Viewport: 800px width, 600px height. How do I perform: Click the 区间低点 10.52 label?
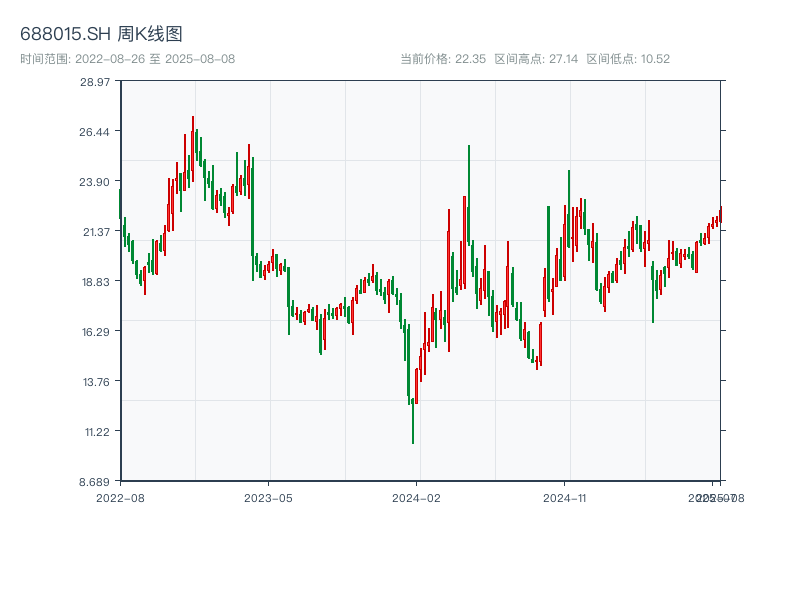coord(628,59)
